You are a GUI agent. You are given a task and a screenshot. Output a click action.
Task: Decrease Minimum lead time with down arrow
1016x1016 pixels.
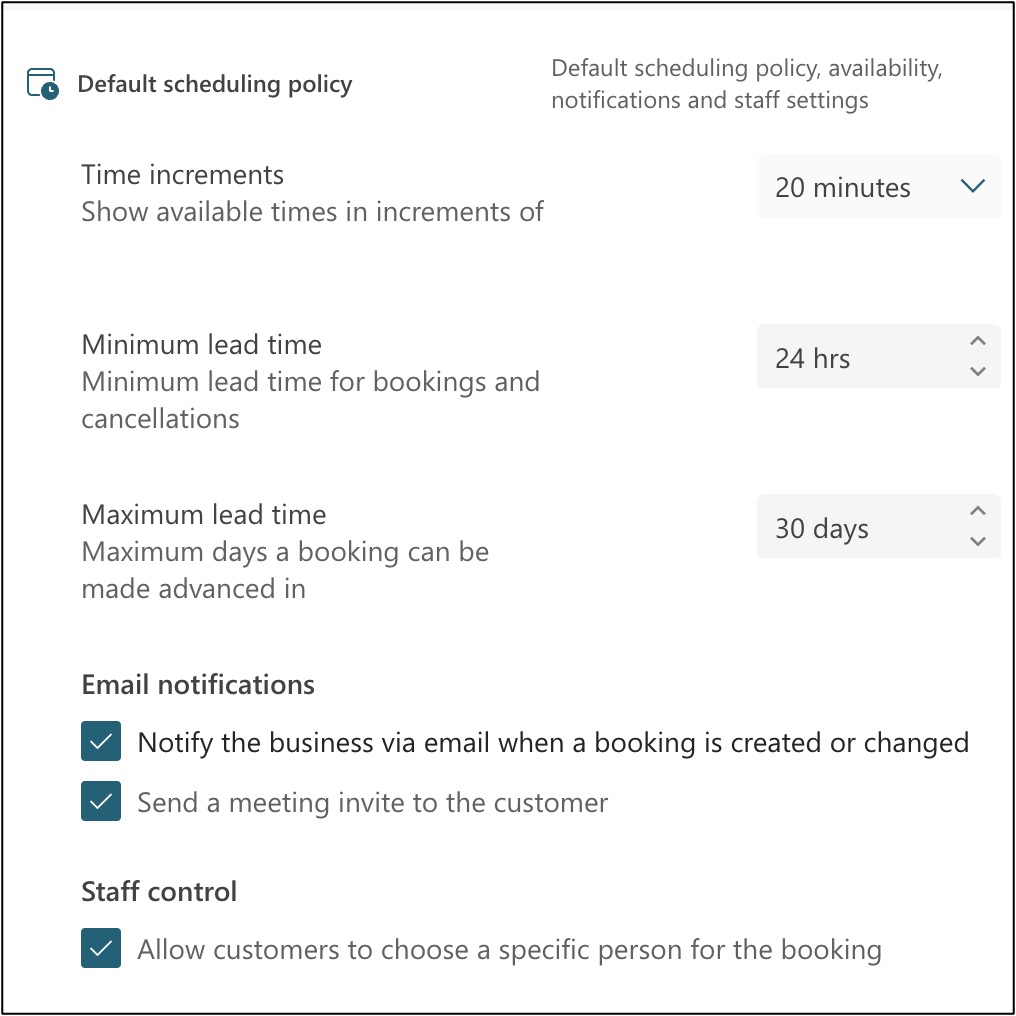pyautogui.click(x=978, y=372)
